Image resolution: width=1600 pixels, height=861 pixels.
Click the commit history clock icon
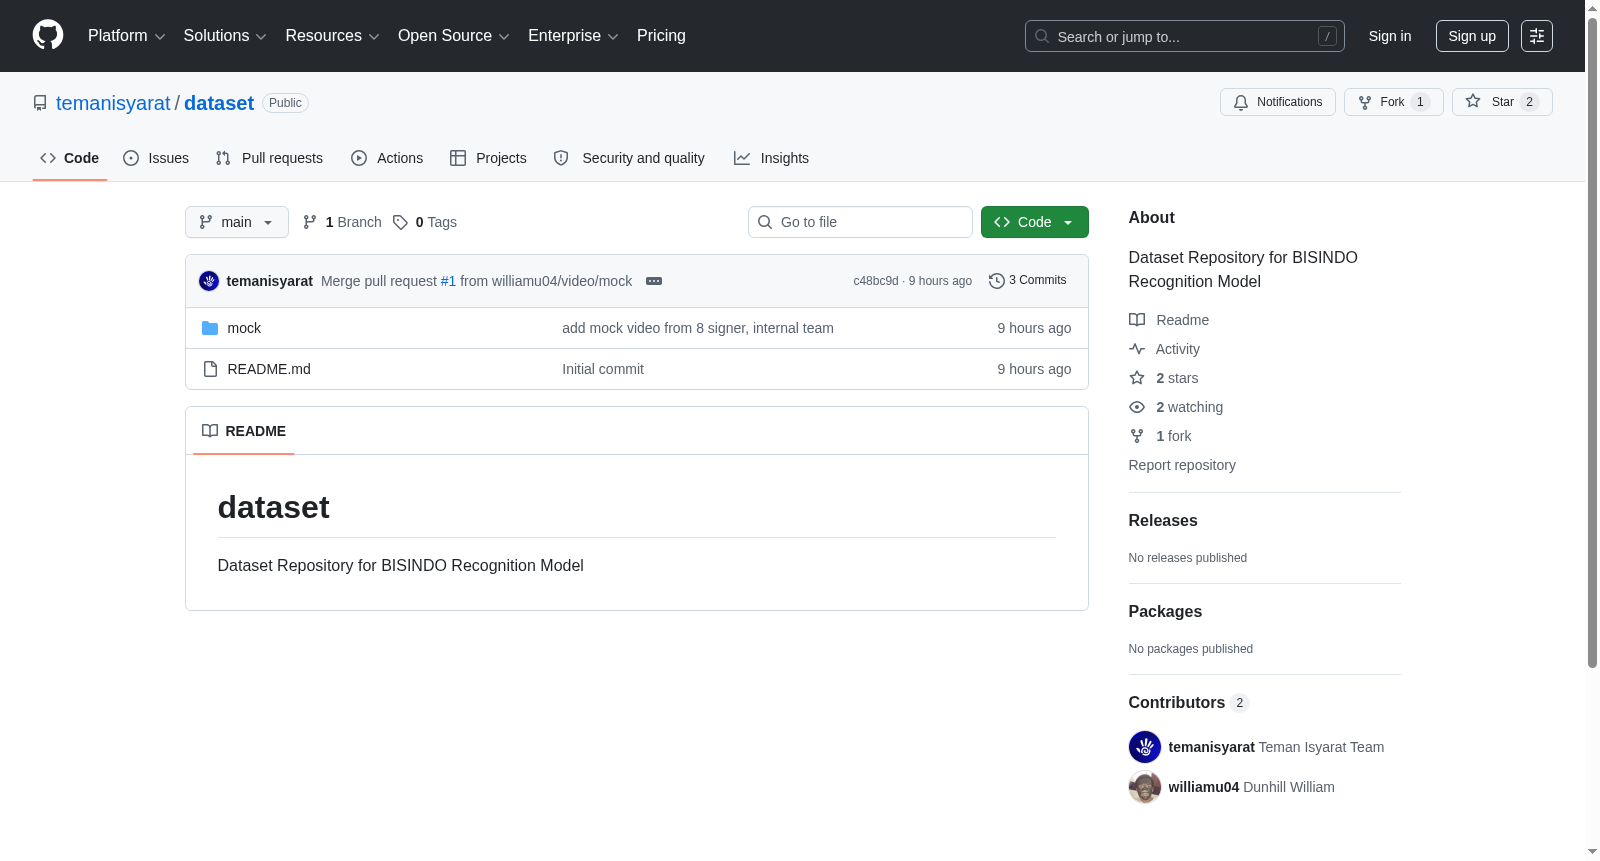pos(996,281)
